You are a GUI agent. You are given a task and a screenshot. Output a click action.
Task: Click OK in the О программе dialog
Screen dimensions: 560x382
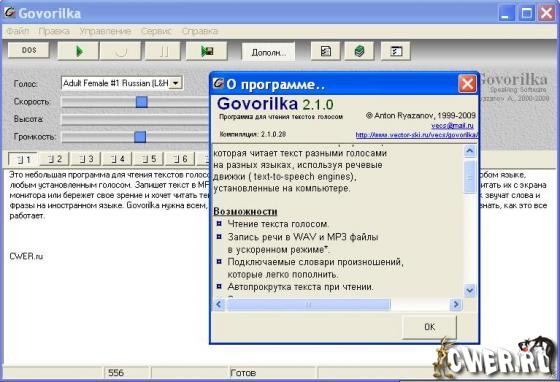click(x=429, y=327)
